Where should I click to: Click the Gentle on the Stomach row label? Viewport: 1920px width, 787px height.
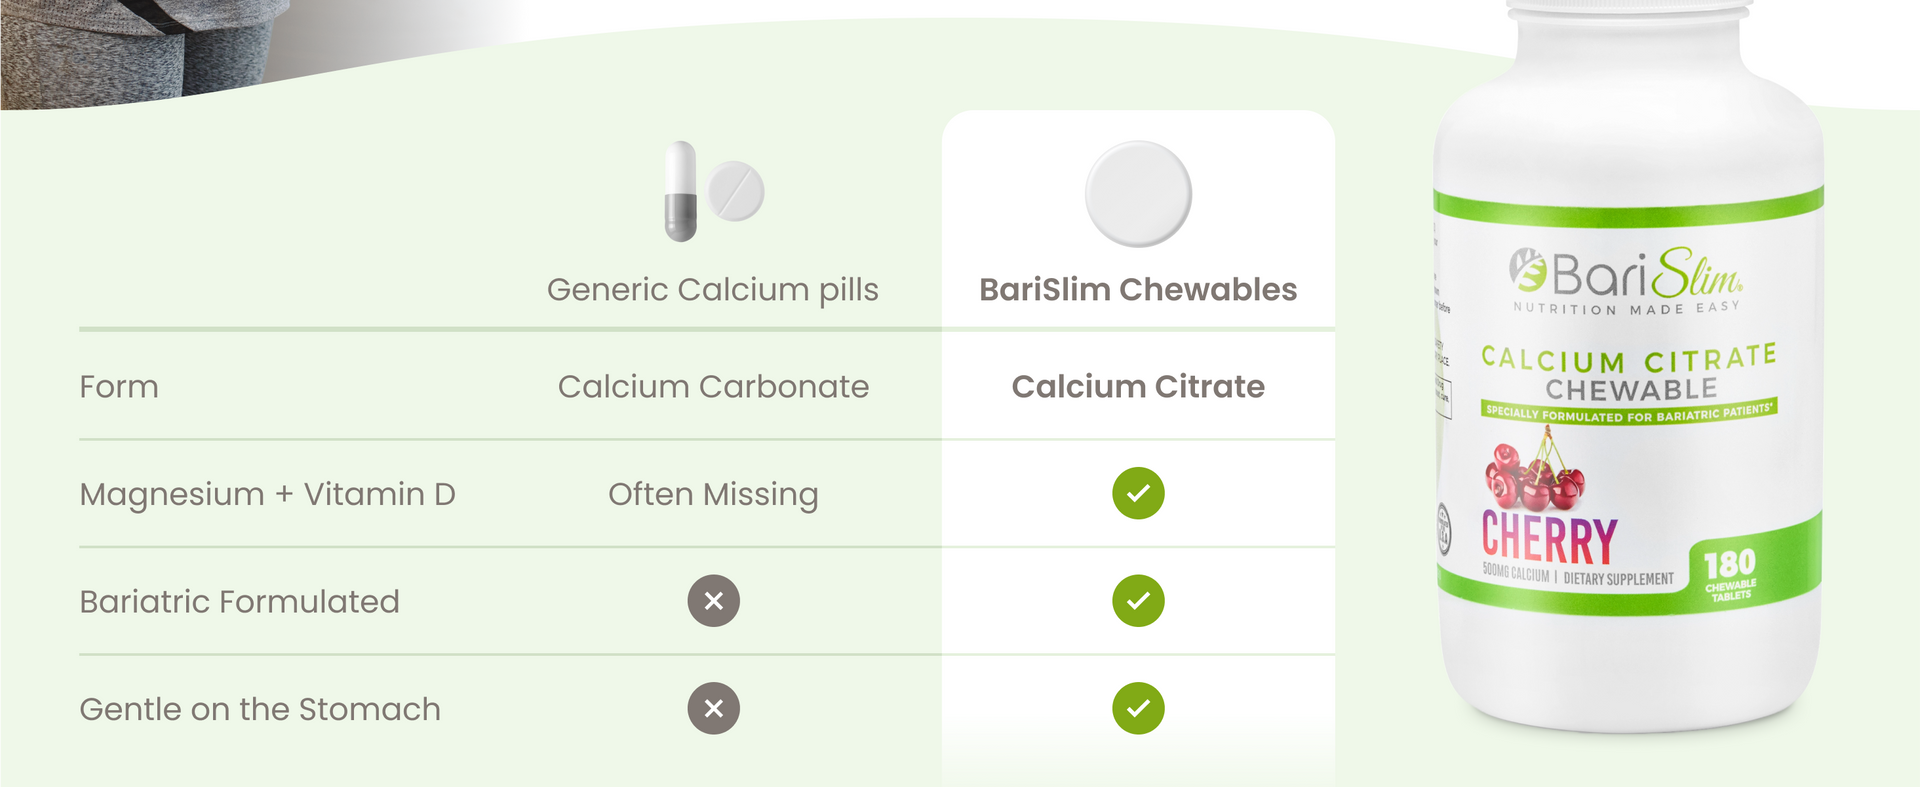click(259, 709)
